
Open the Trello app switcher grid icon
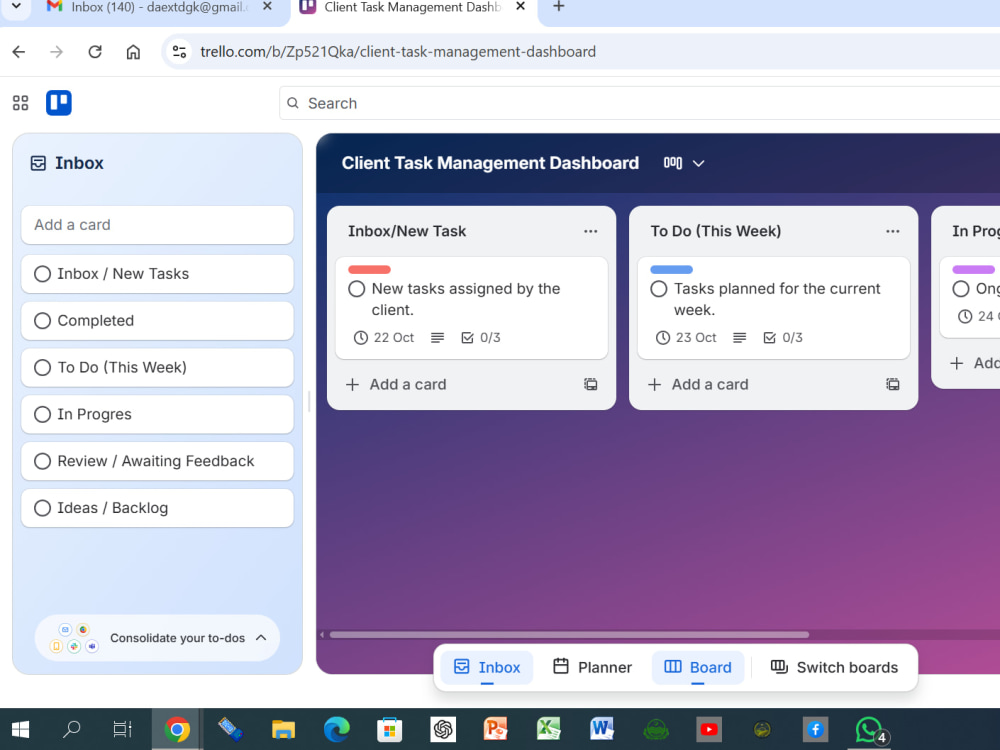[x=20, y=103]
